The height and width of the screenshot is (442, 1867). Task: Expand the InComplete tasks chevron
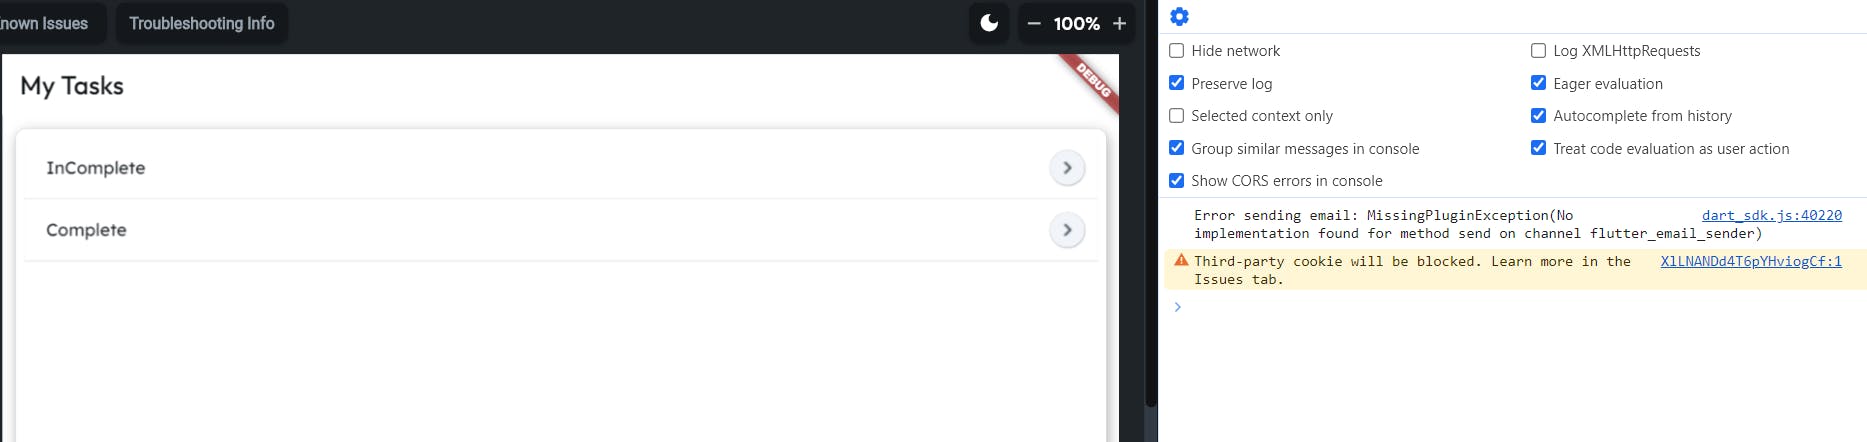click(x=1067, y=168)
